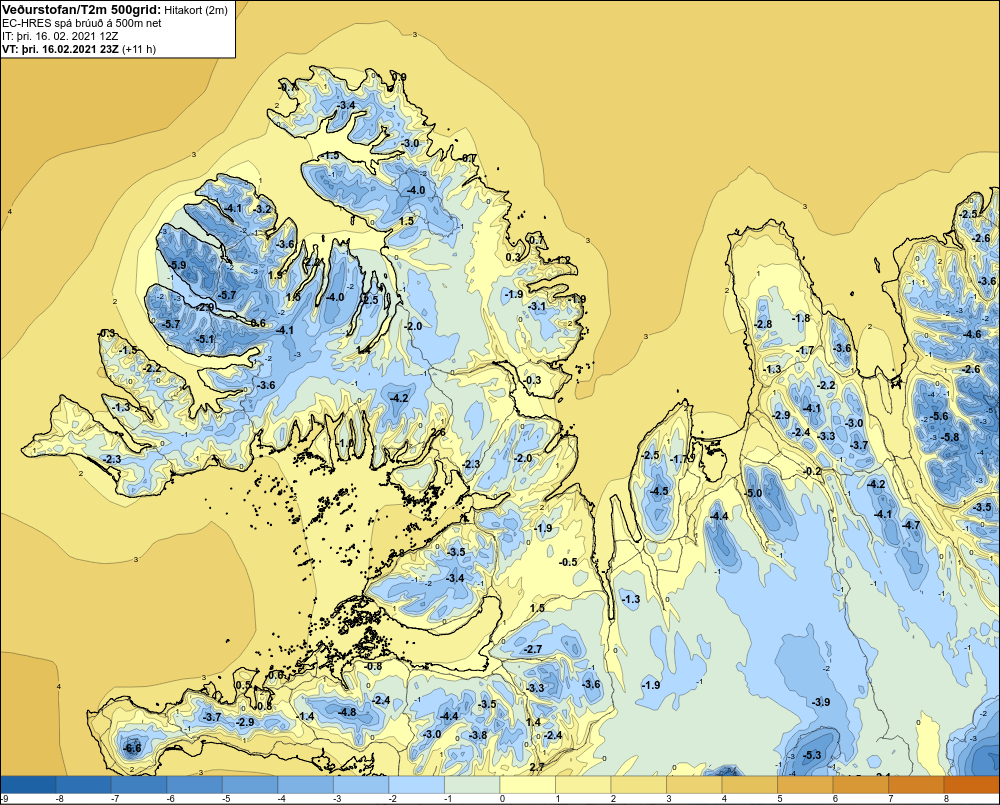Screen dimensions: 1000x805
Task: Click the -0.2 temperature value
Action: [812, 471]
